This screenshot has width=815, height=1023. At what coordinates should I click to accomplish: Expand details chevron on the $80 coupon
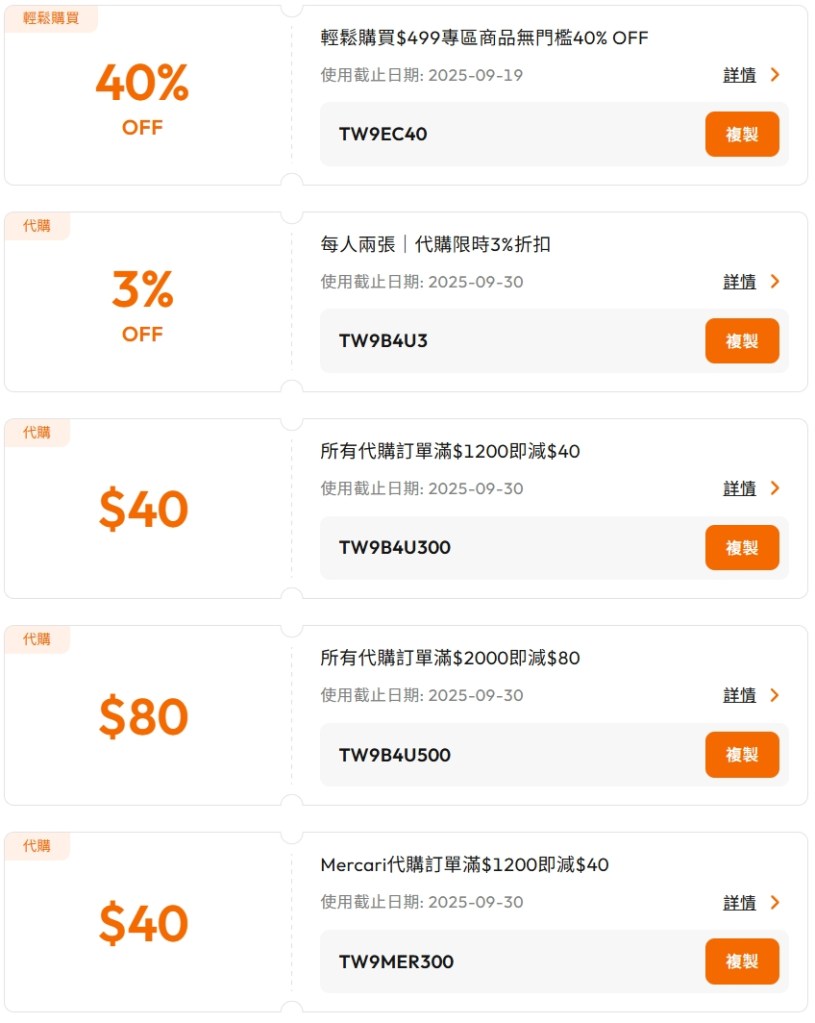(x=775, y=695)
